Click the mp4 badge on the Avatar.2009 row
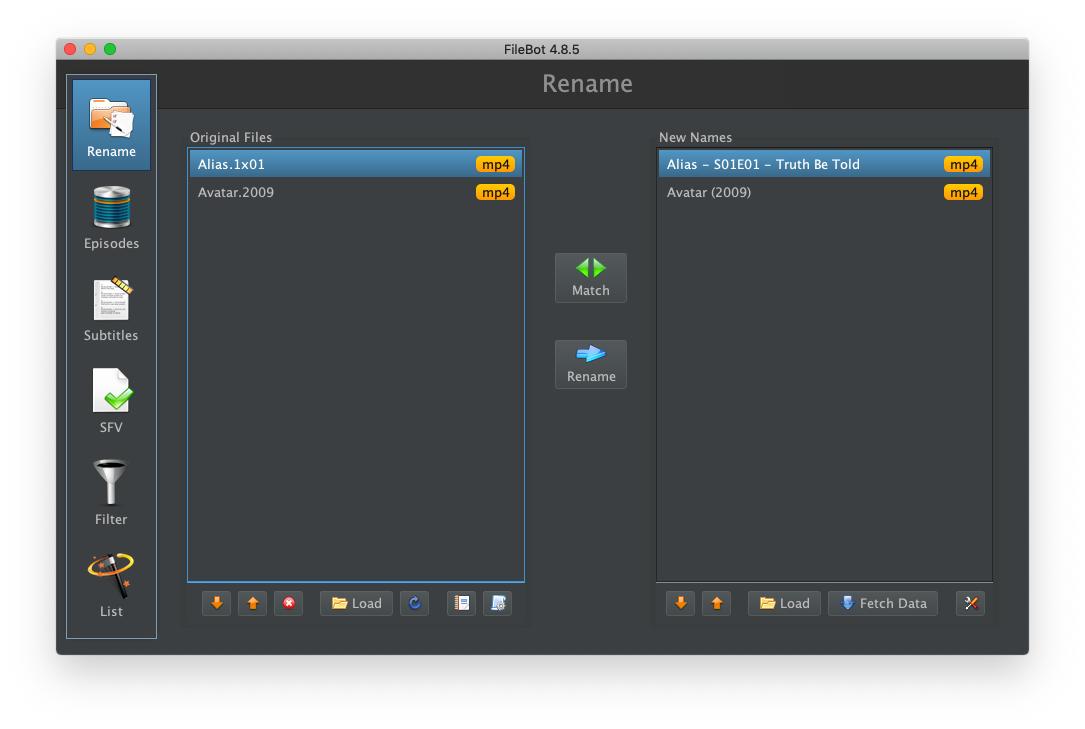Viewport: 1085px width, 729px height. 495,192
